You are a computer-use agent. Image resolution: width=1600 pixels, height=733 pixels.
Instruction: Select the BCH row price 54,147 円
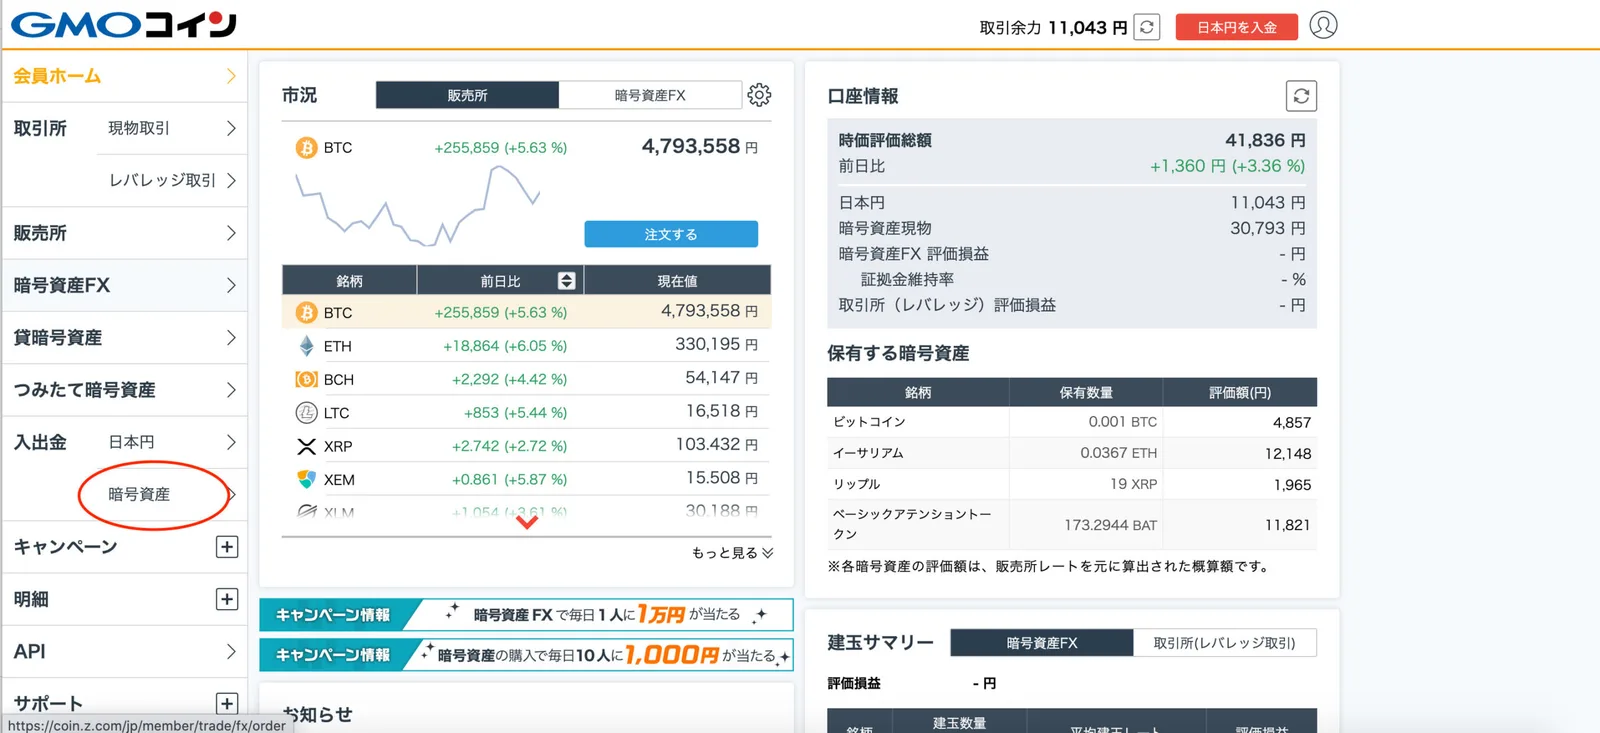[721, 378]
